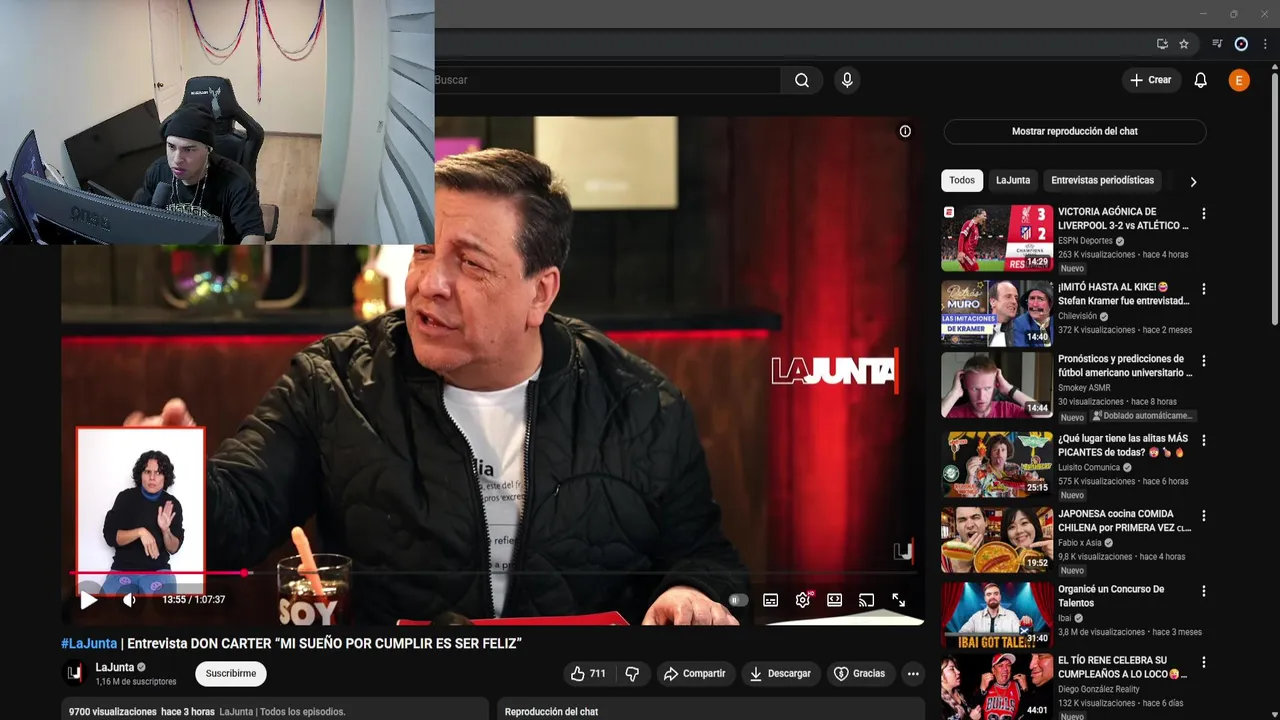Click Mostrar reproducción del chat

click(1075, 131)
